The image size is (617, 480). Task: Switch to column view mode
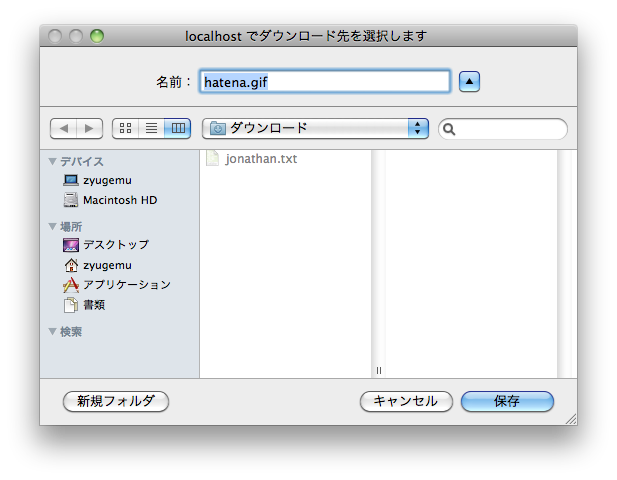177,128
